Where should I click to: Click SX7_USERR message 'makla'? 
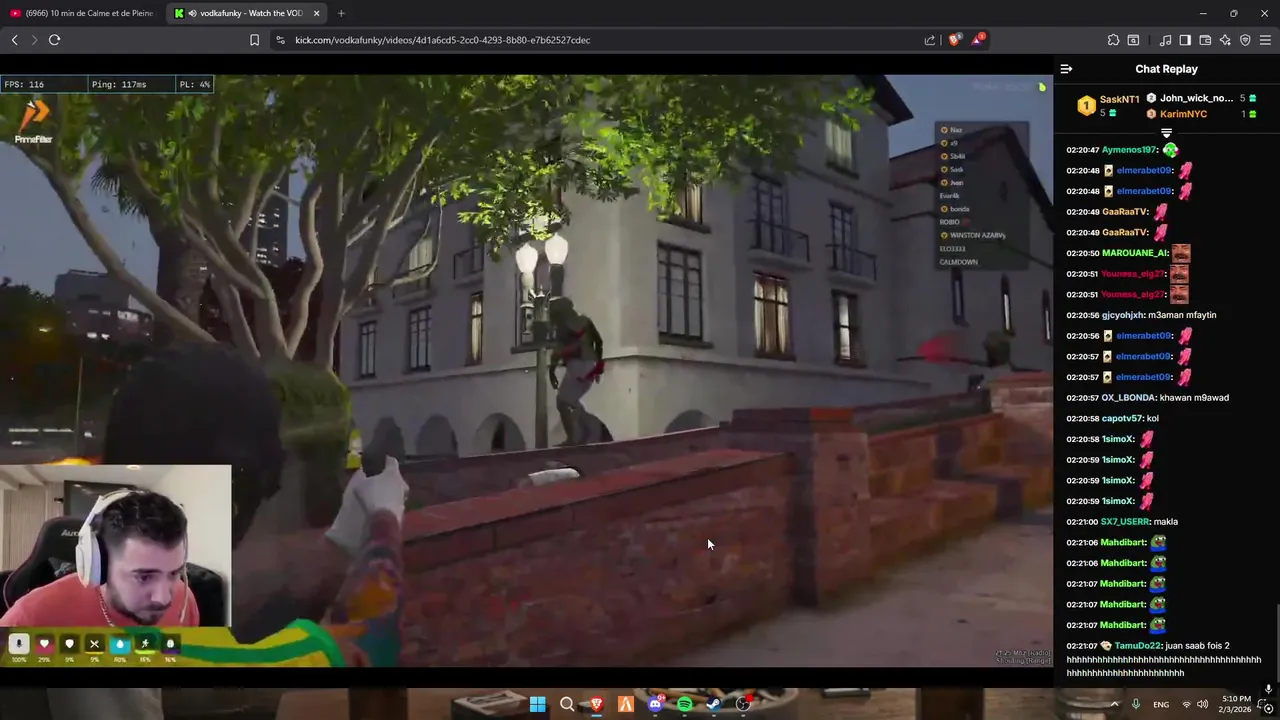pos(1165,522)
